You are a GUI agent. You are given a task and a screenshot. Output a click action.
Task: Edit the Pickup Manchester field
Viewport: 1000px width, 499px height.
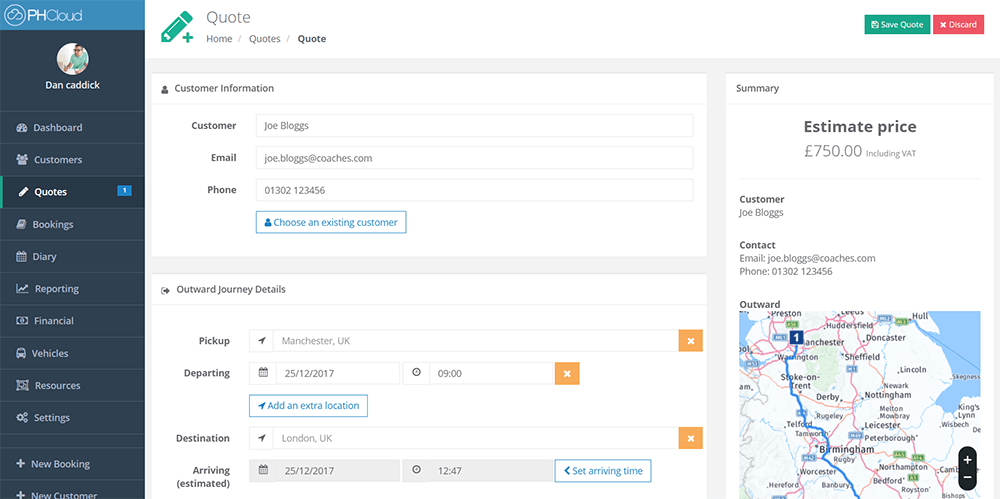476,341
